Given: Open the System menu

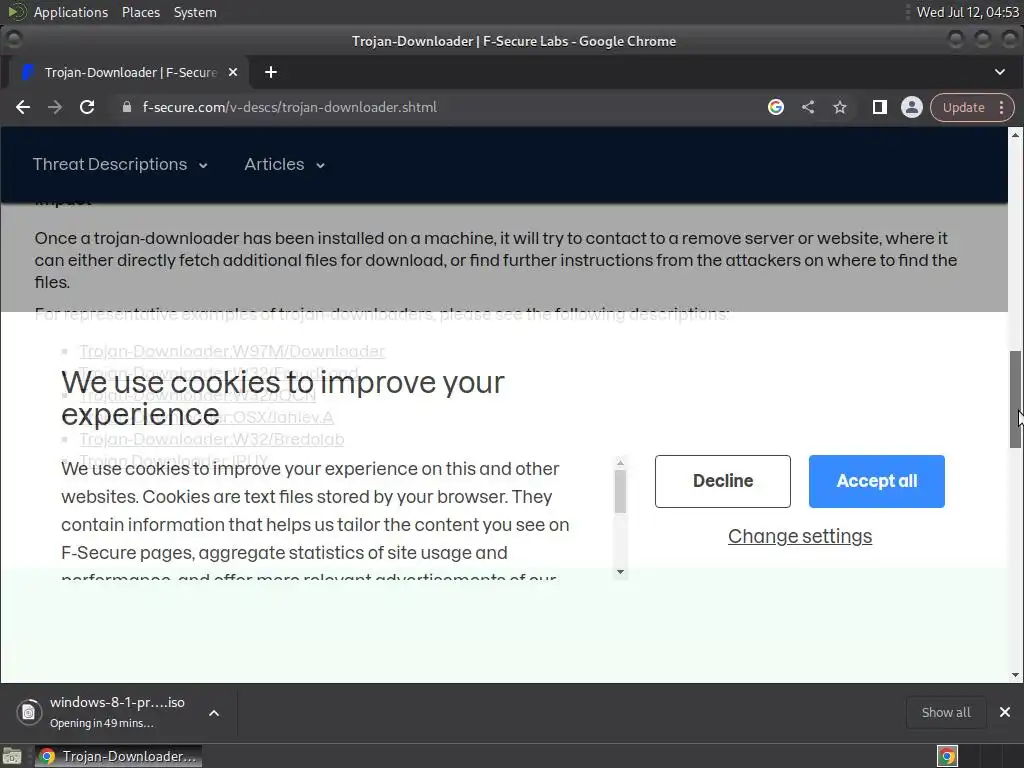Looking at the screenshot, I should (x=195, y=12).
